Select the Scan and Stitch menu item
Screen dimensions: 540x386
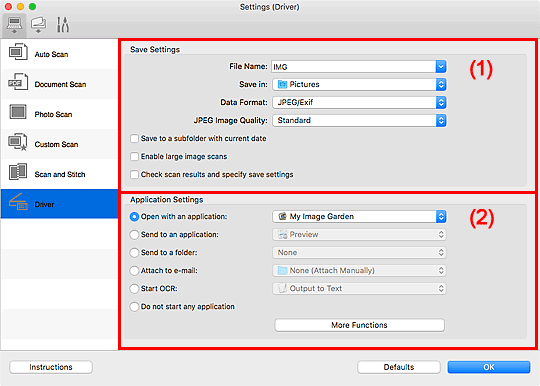(x=59, y=174)
